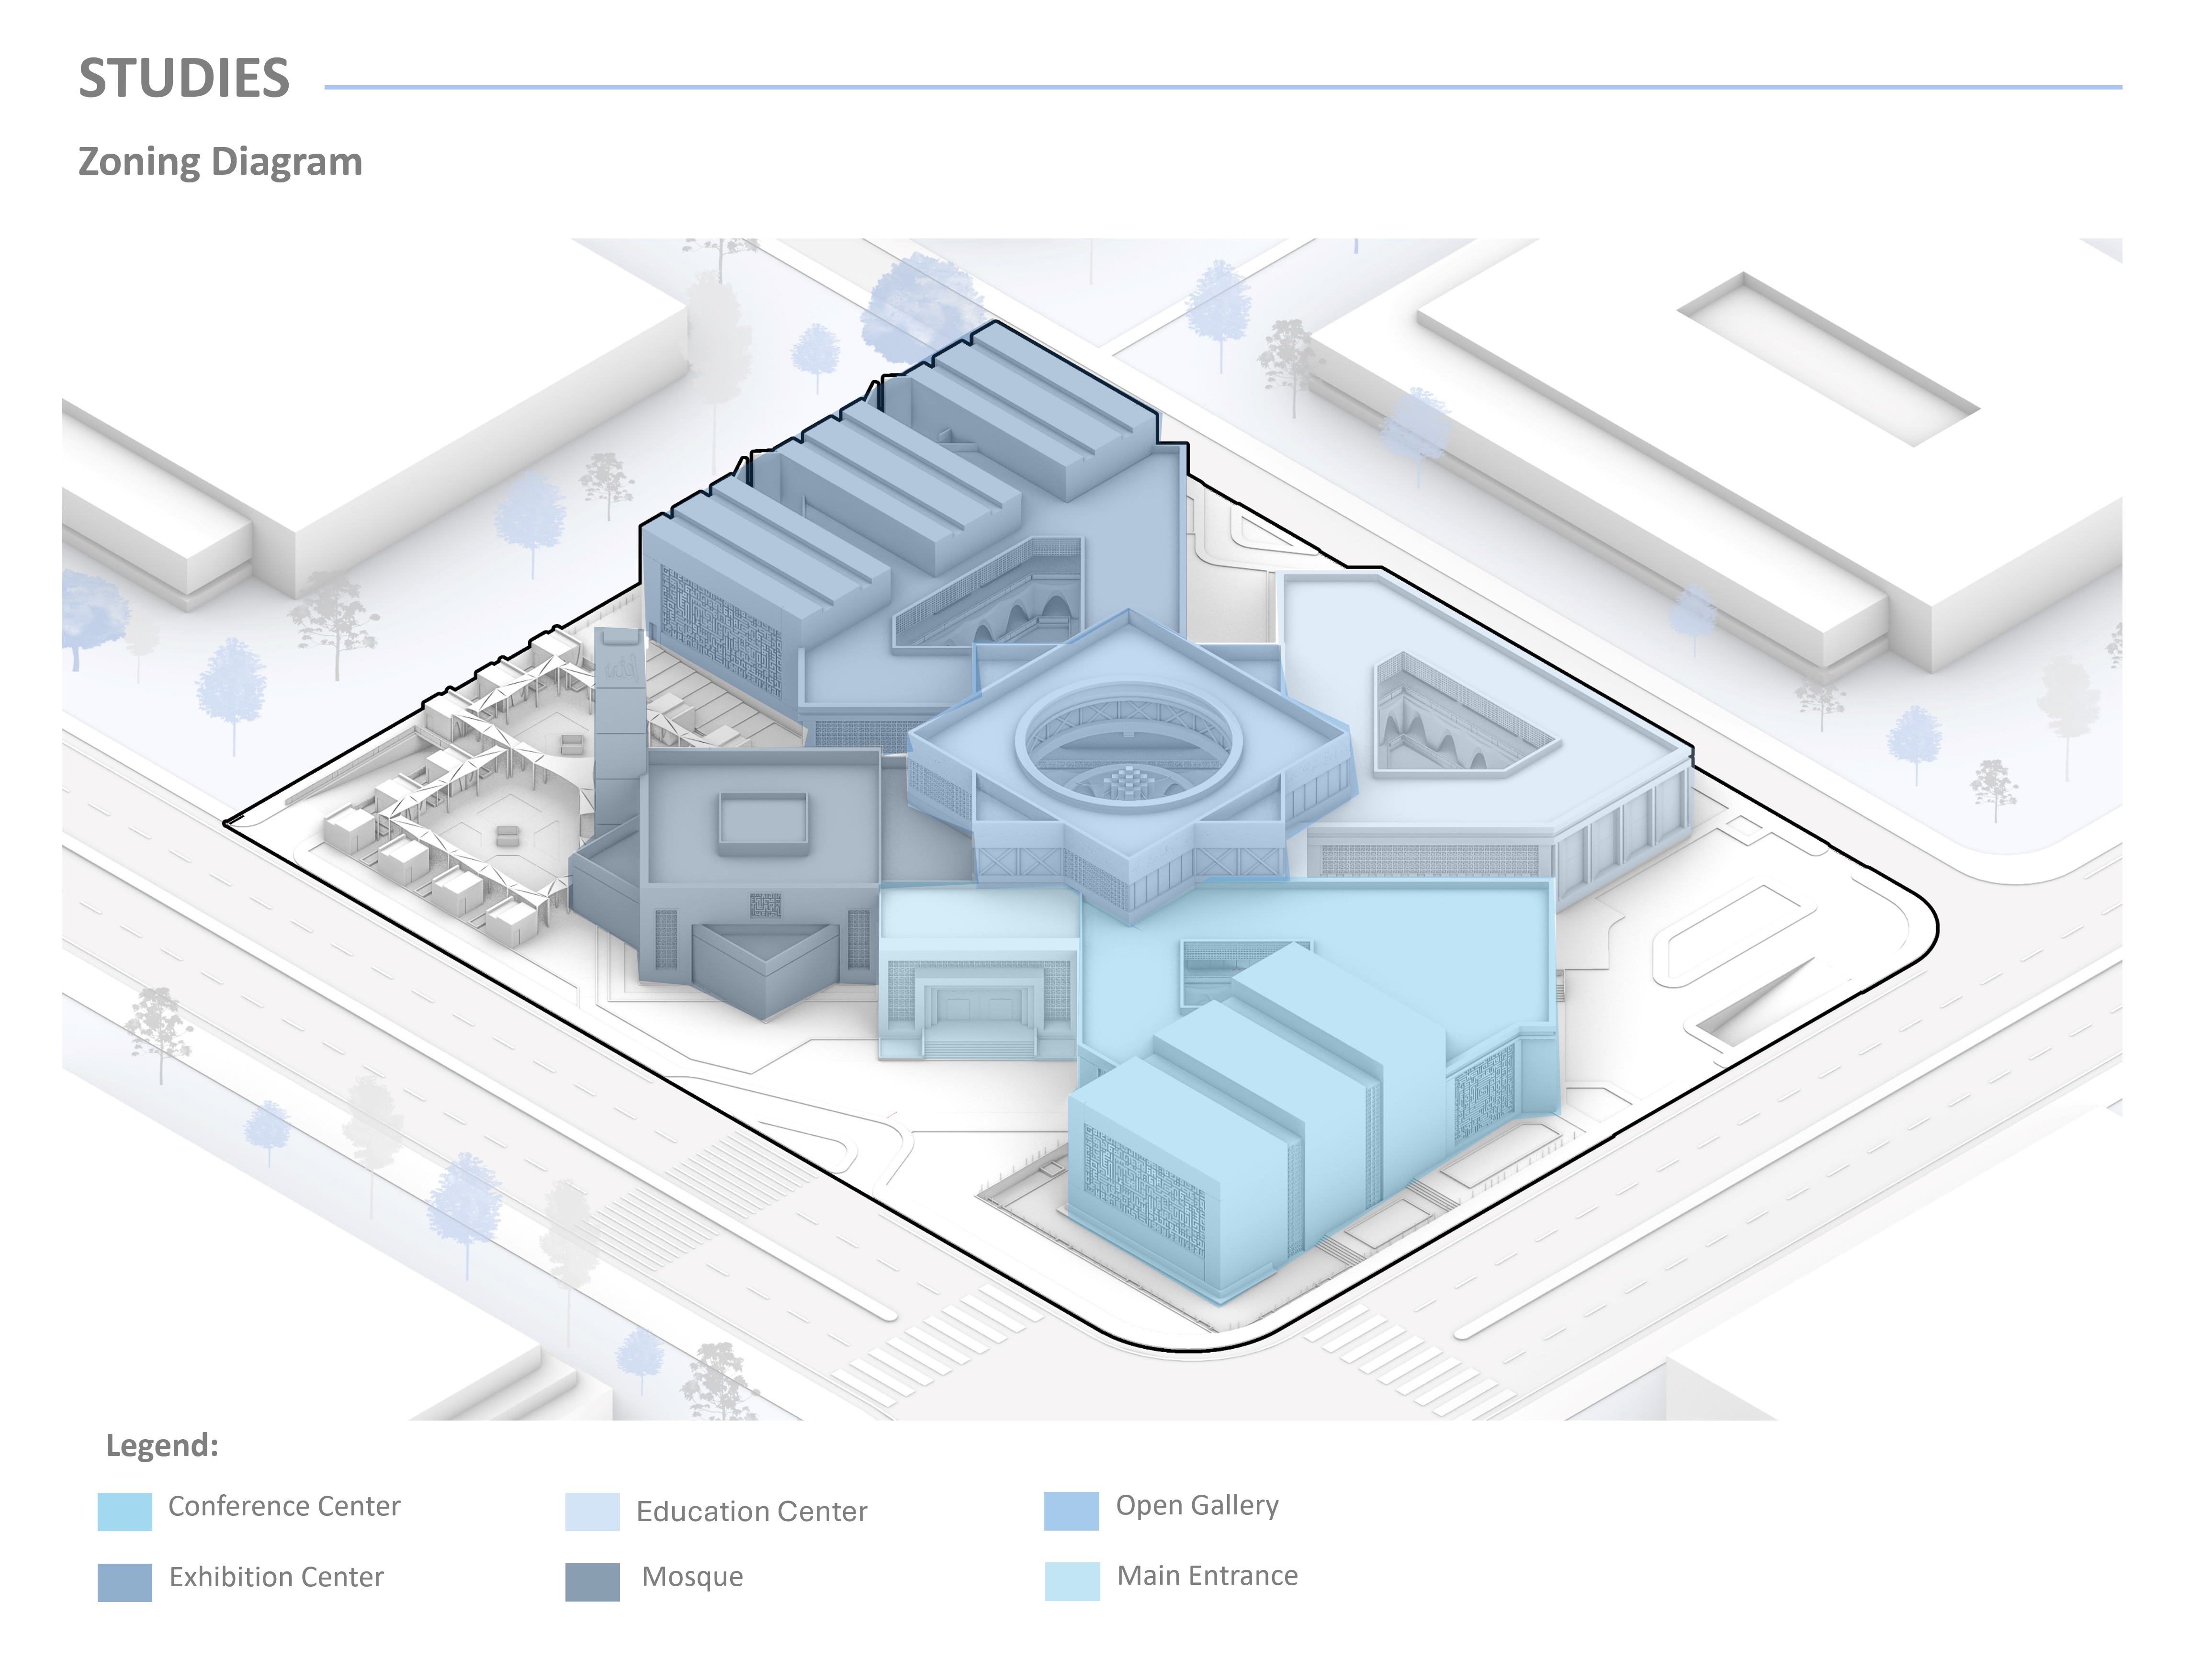Click the Conference Center legend color swatch
This screenshot has width=2212, height=1659.
pyautogui.click(x=124, y=1511)
